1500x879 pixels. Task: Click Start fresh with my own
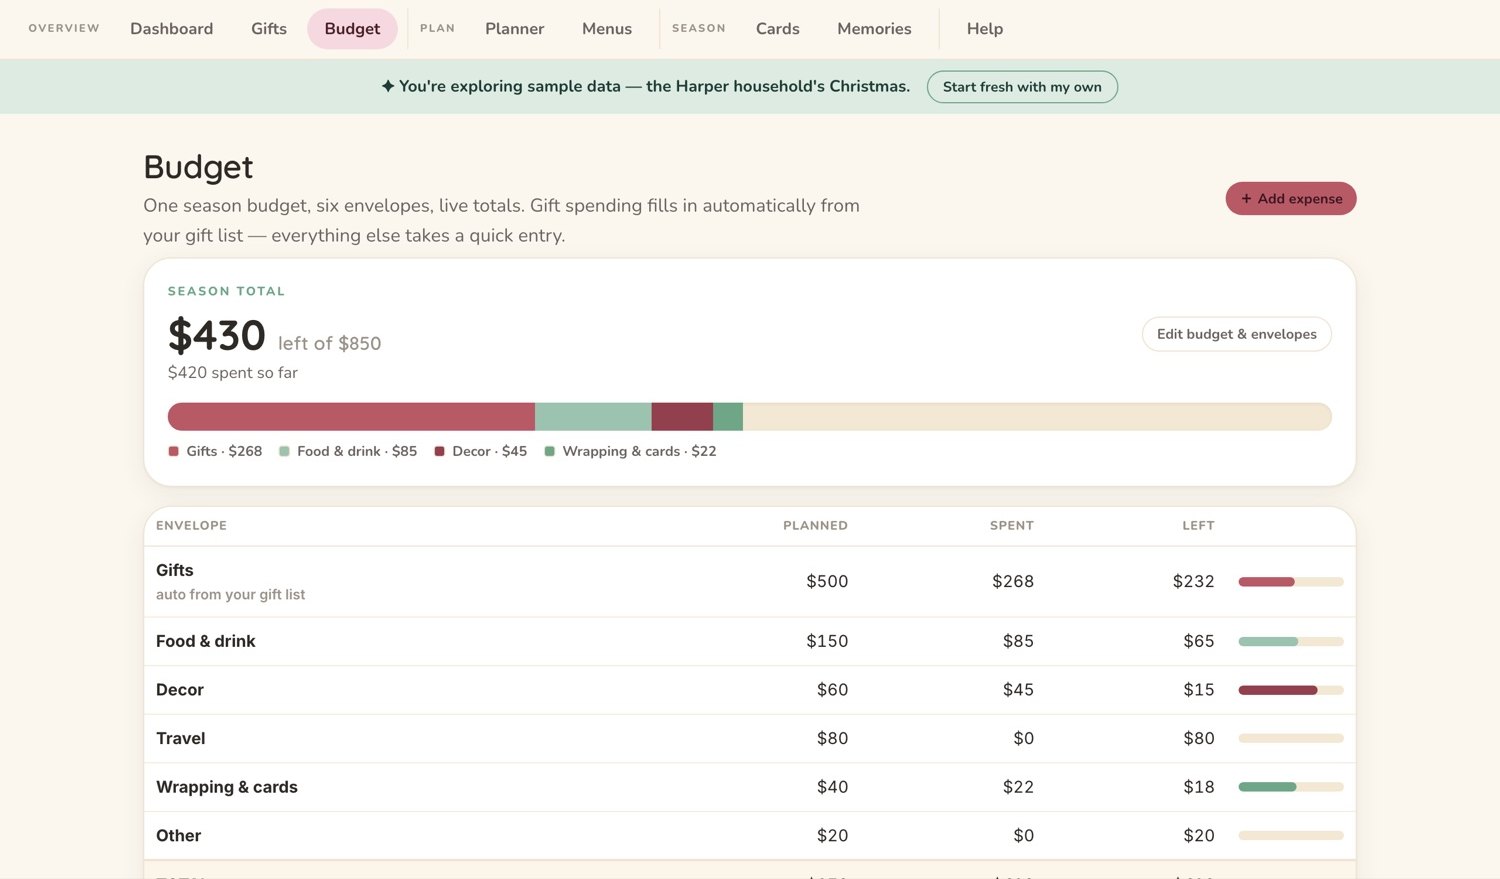pos(1022,87)
